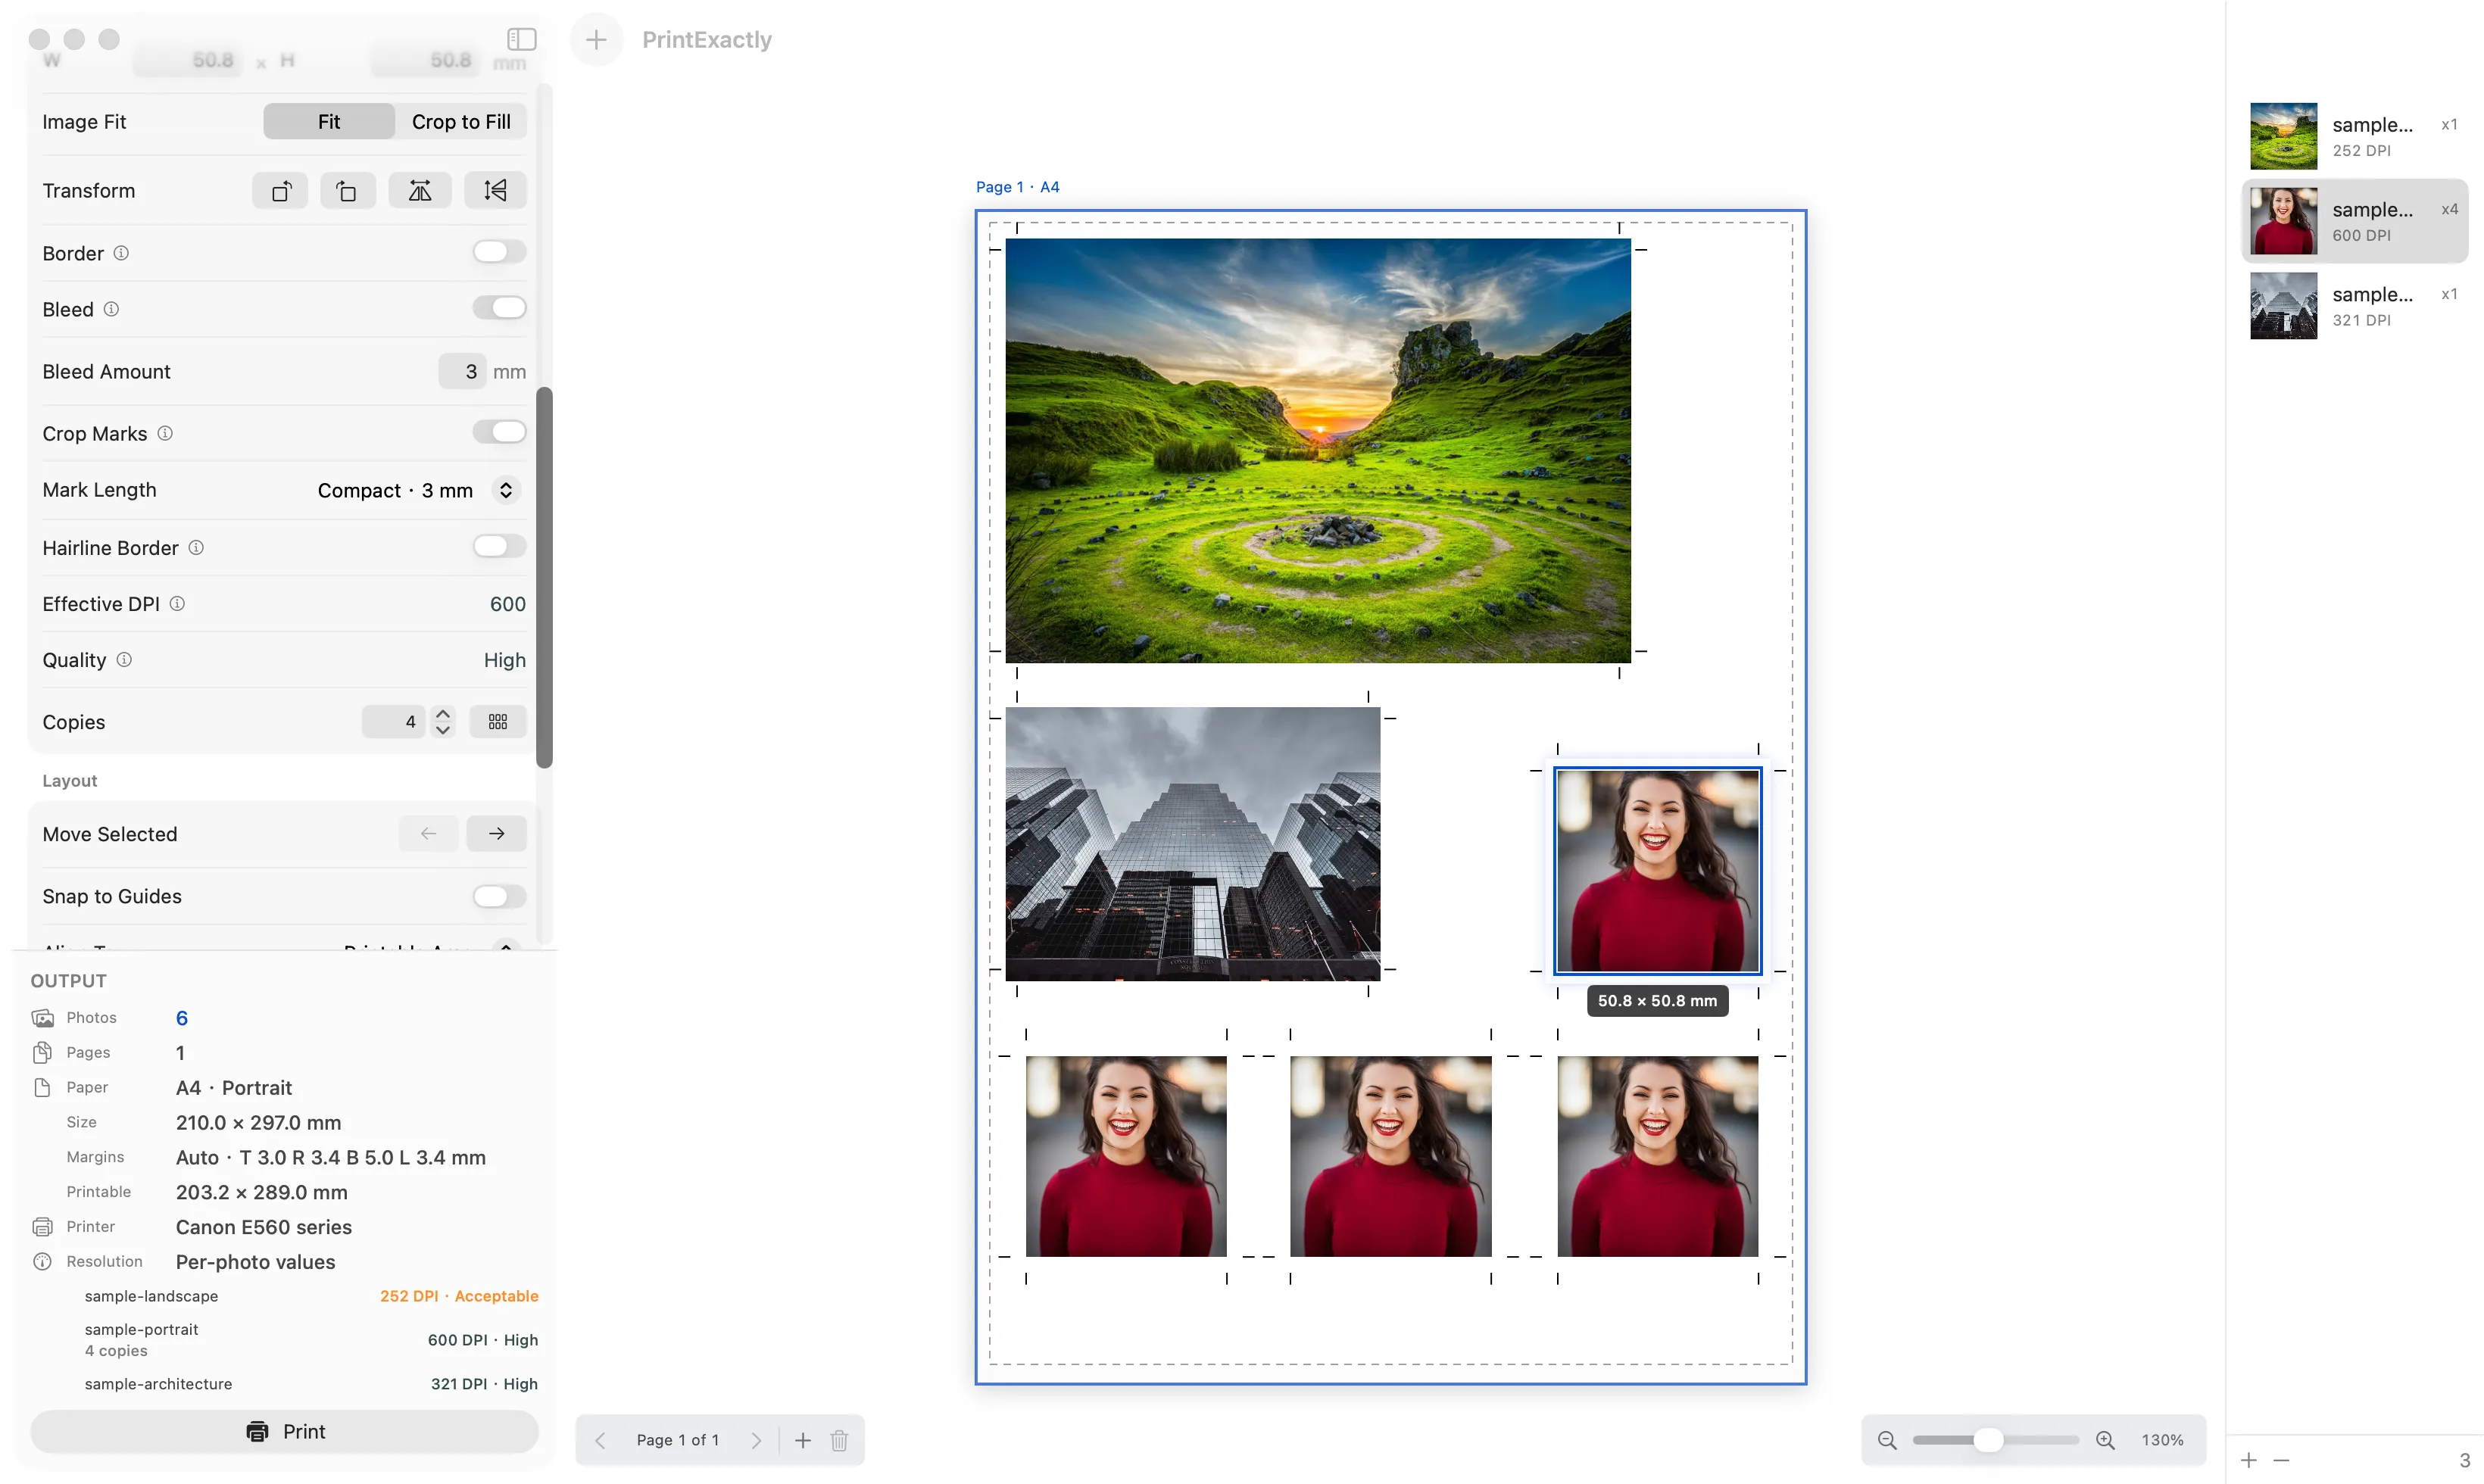Click the Resolution info icon in Output
Viewport: 2484px width, 1484px height.
(x=42, y=1261)
